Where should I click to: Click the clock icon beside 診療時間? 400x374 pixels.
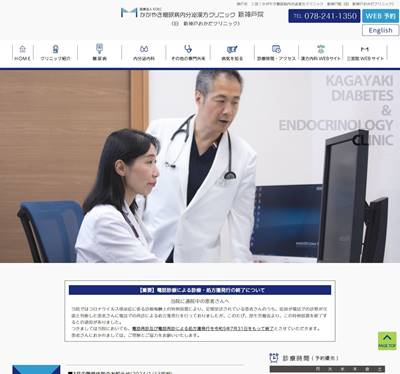[274, 358]
